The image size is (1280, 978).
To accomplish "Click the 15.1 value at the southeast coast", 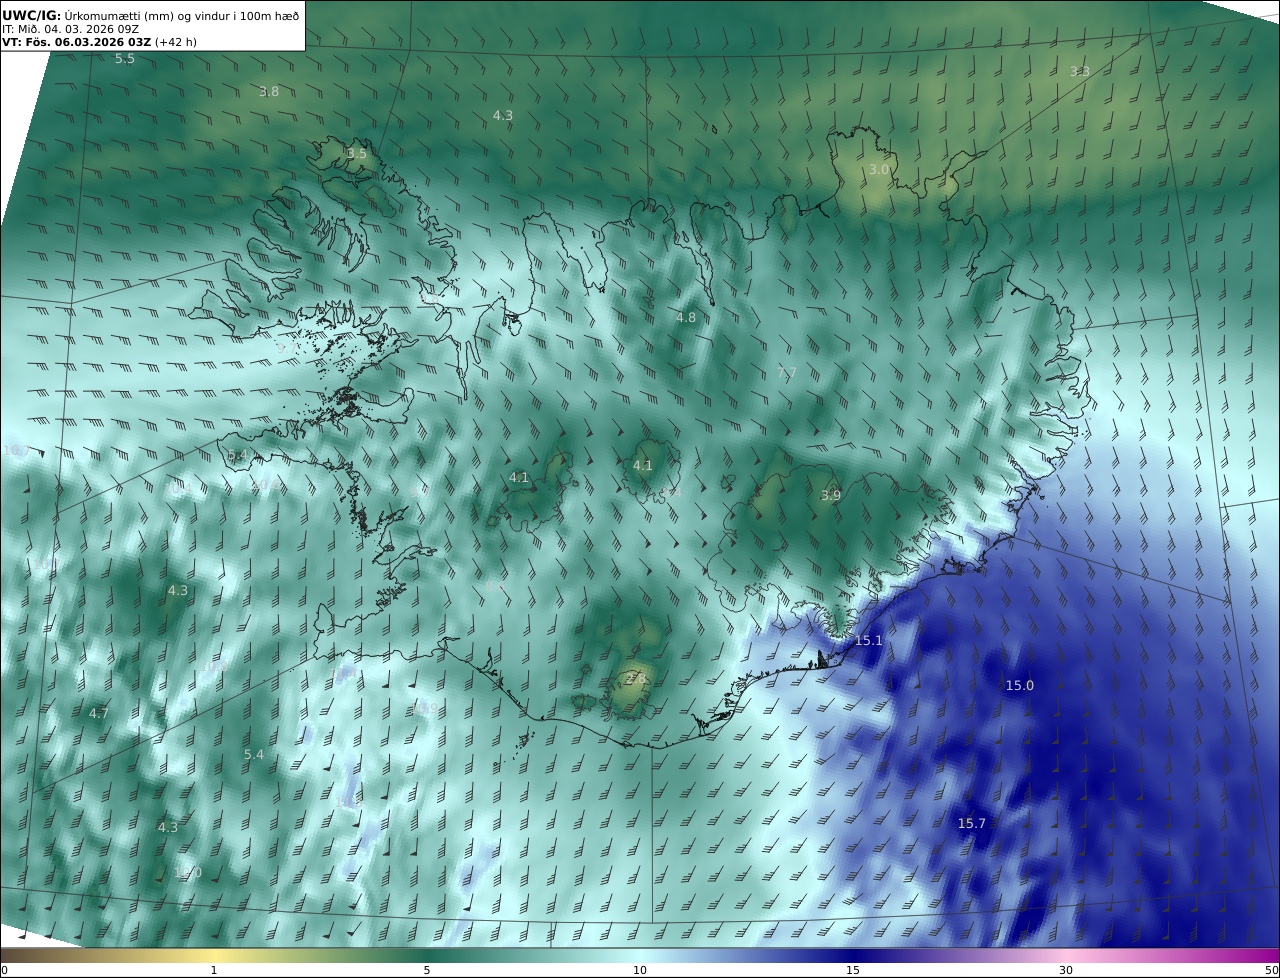I will pyautogui.click(x=869, y=640).
